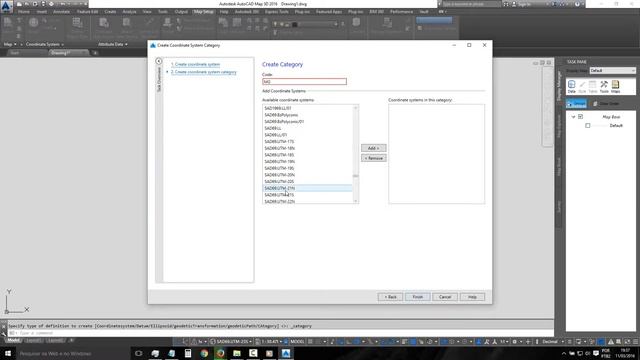Screen dimensions: 640x360
Task: Click the Data icon in Task Pane
Action: 571,87
